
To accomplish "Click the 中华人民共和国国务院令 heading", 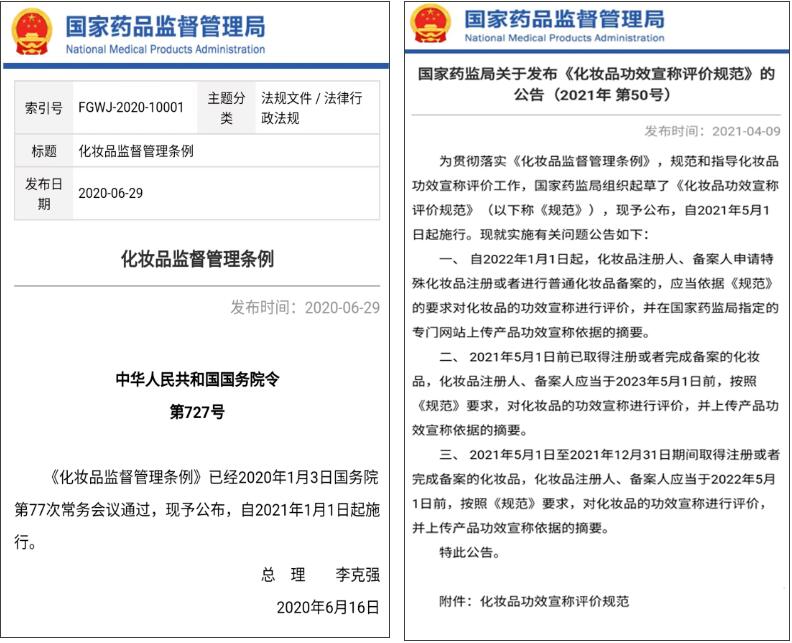I will click(197, 379).
